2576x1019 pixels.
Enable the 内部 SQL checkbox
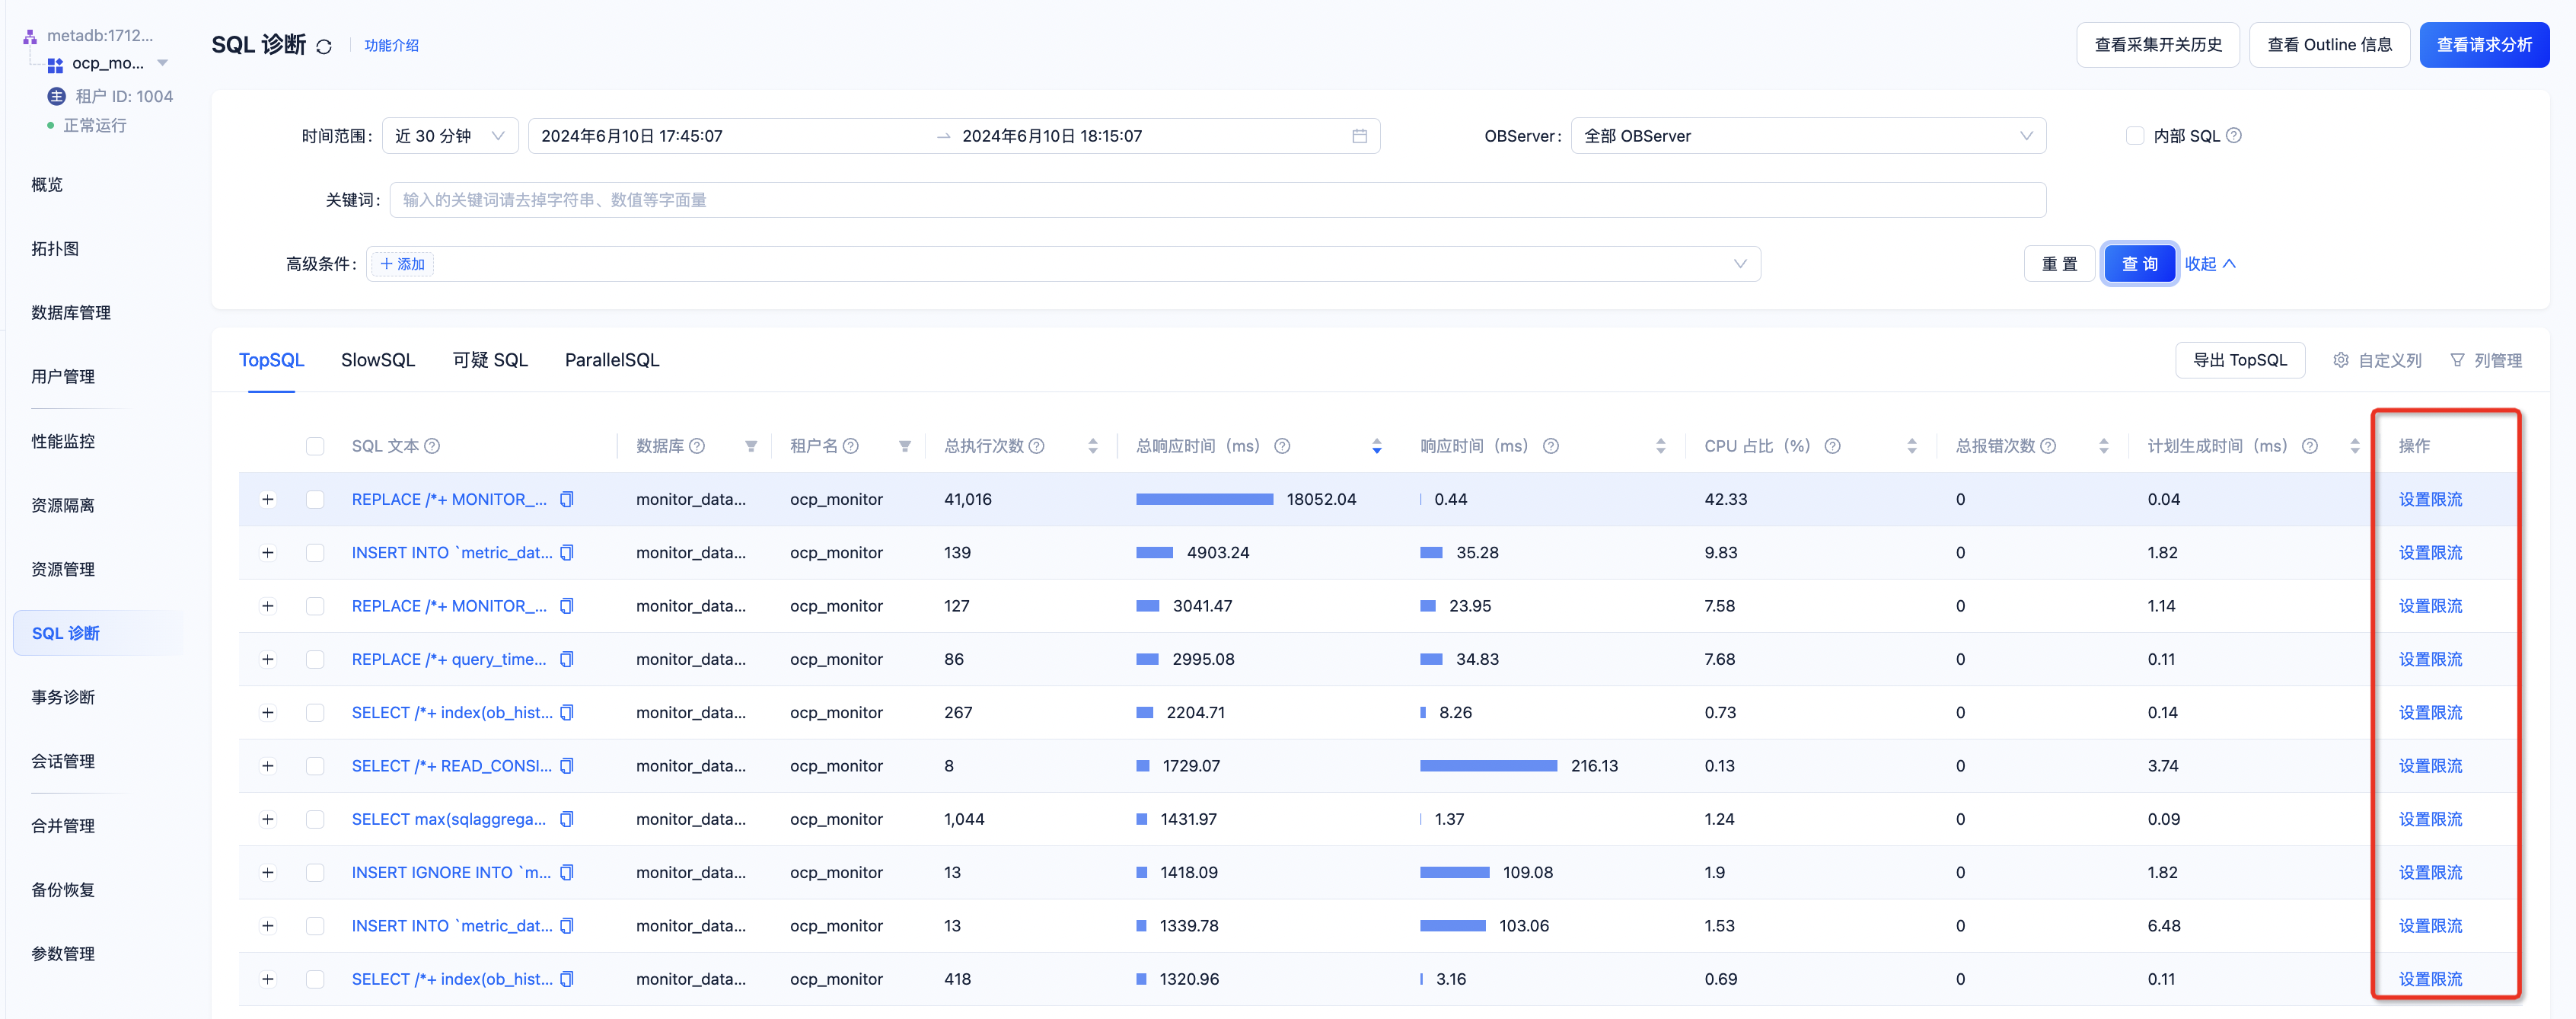(x=2135, y=136)
